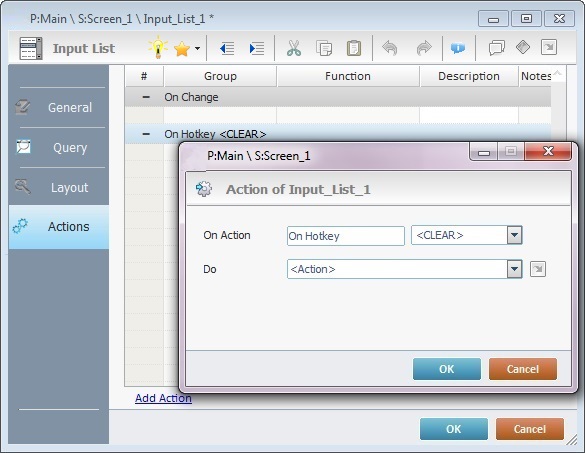Collapse the On Hotkey <CLEAR> group

[x=146, y=134]
